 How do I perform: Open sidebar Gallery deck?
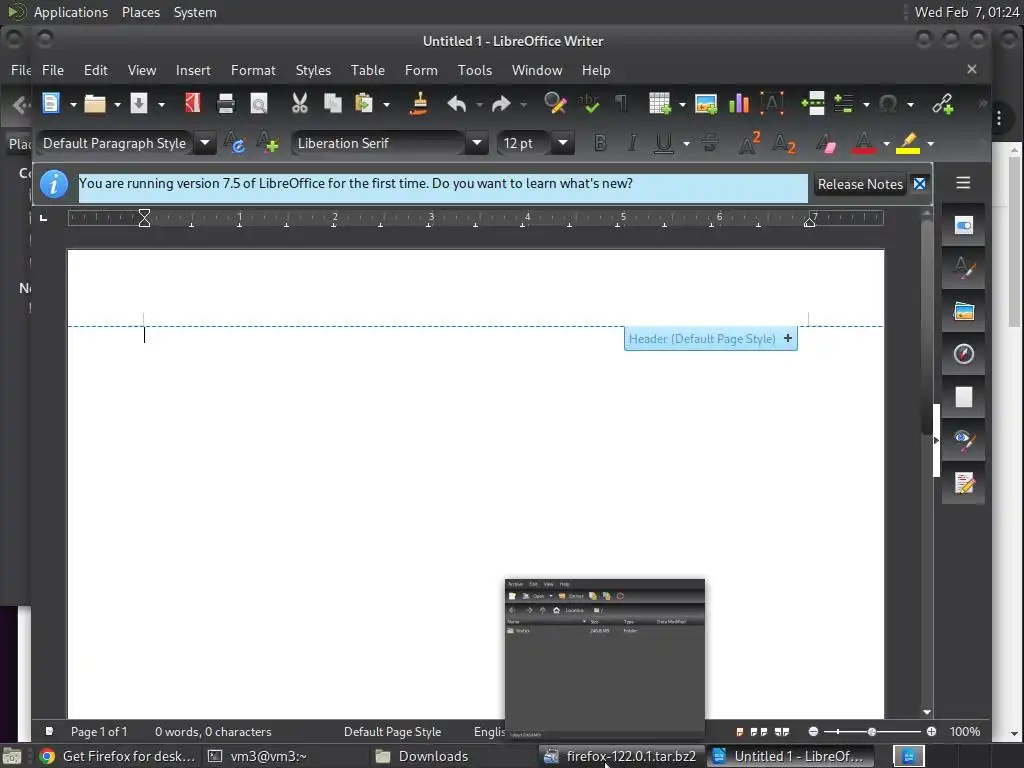(963, 312)
